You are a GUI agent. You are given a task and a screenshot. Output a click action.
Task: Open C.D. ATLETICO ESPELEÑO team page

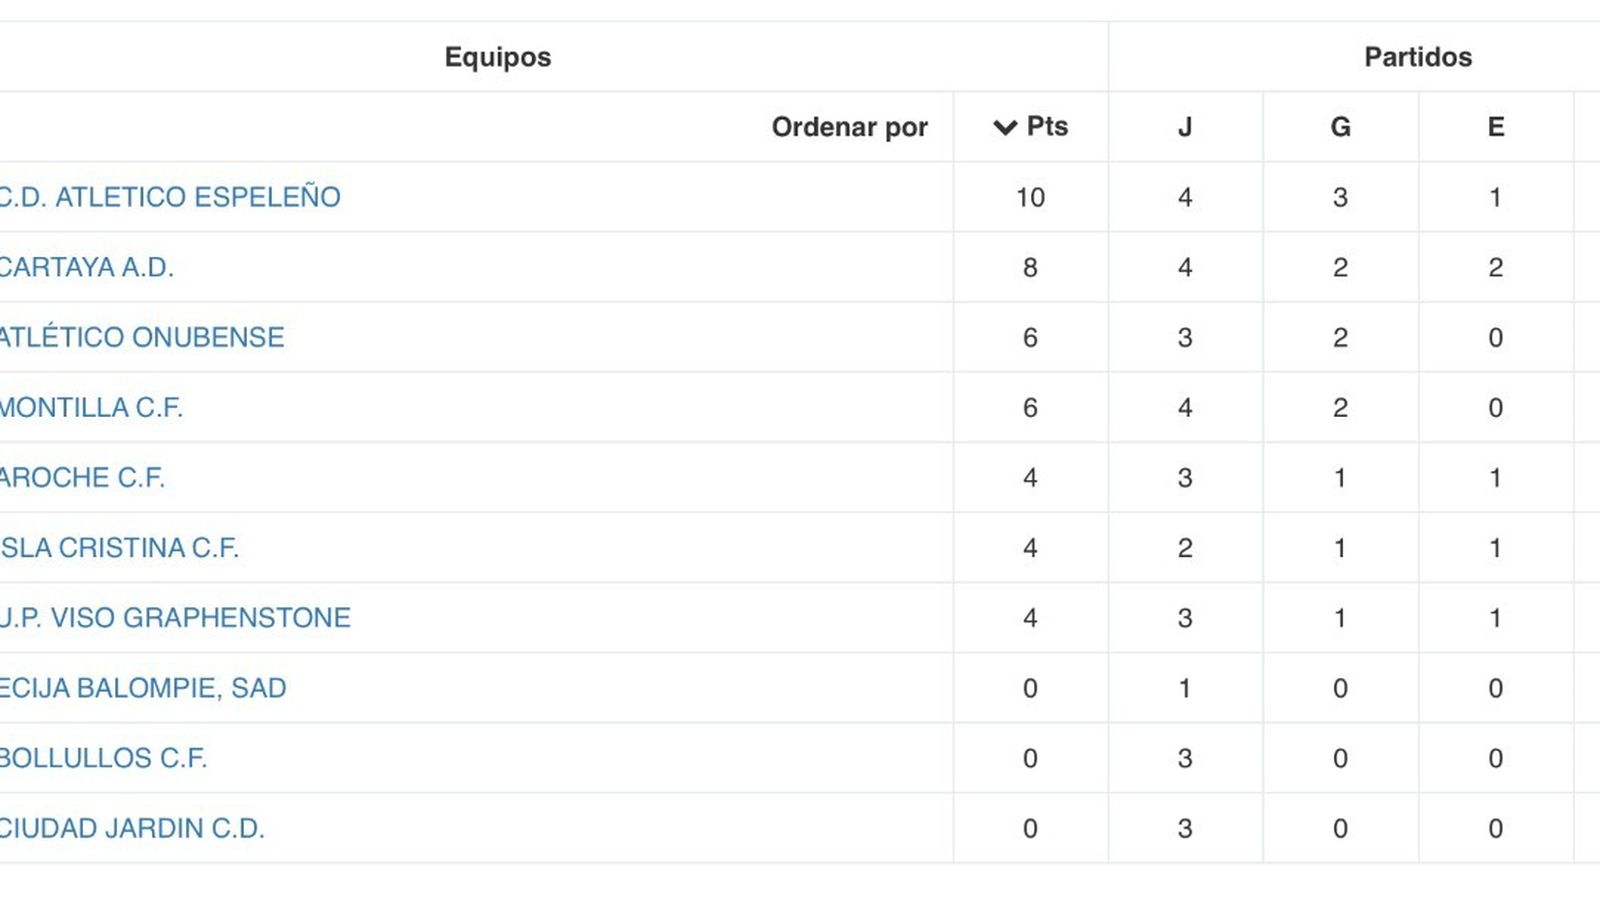click(170, 197)
